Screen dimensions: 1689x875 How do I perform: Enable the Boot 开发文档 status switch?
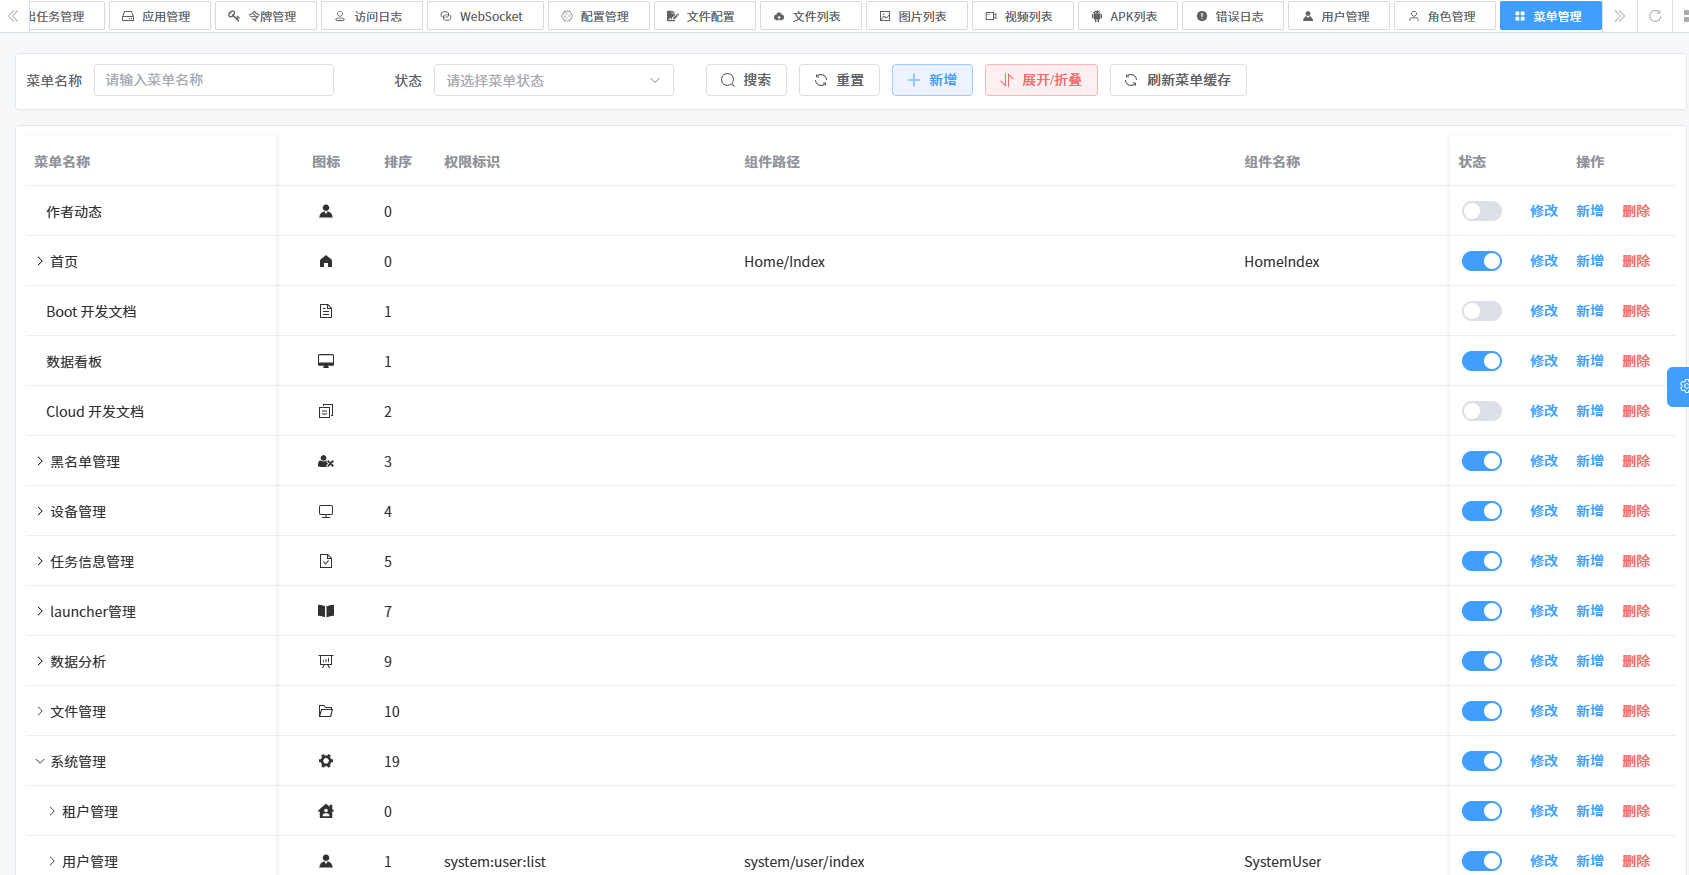1482,311
